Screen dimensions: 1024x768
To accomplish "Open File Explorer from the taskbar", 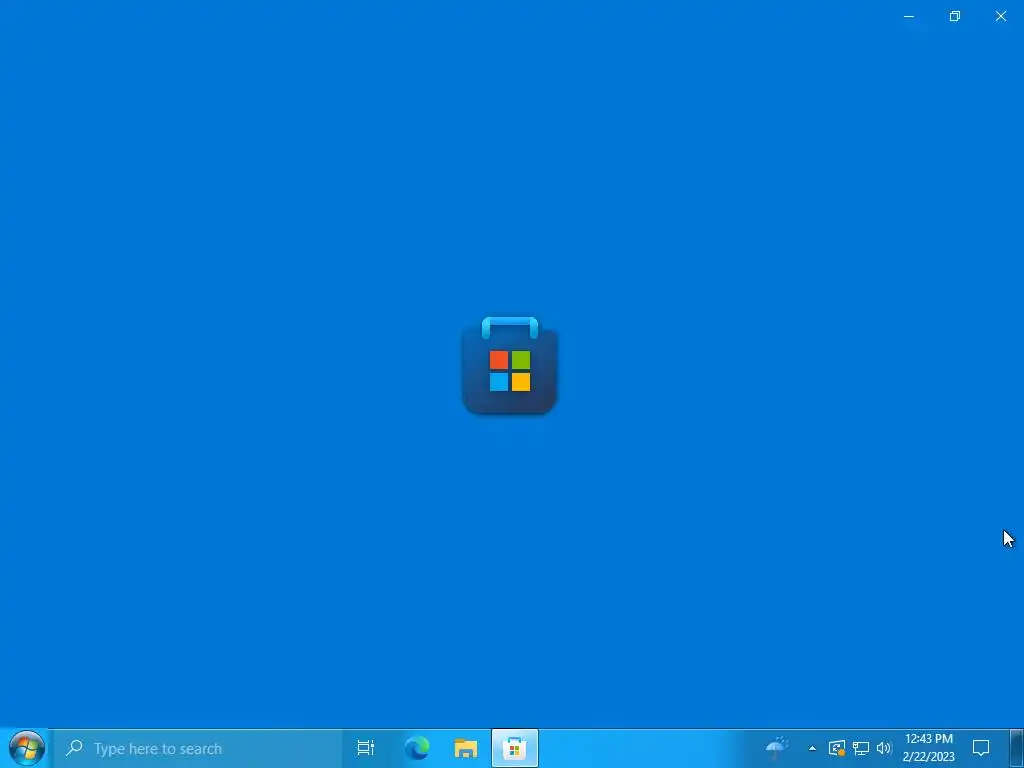I will [466, 748].
